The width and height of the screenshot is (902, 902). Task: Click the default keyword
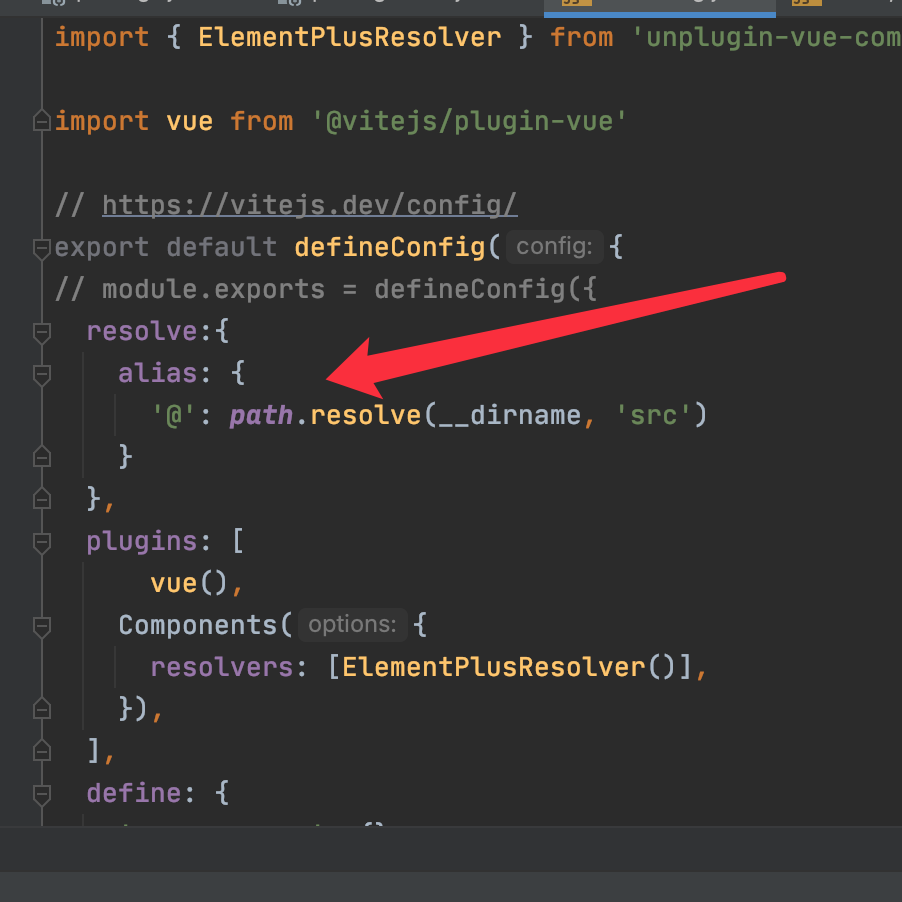[222, 247]
